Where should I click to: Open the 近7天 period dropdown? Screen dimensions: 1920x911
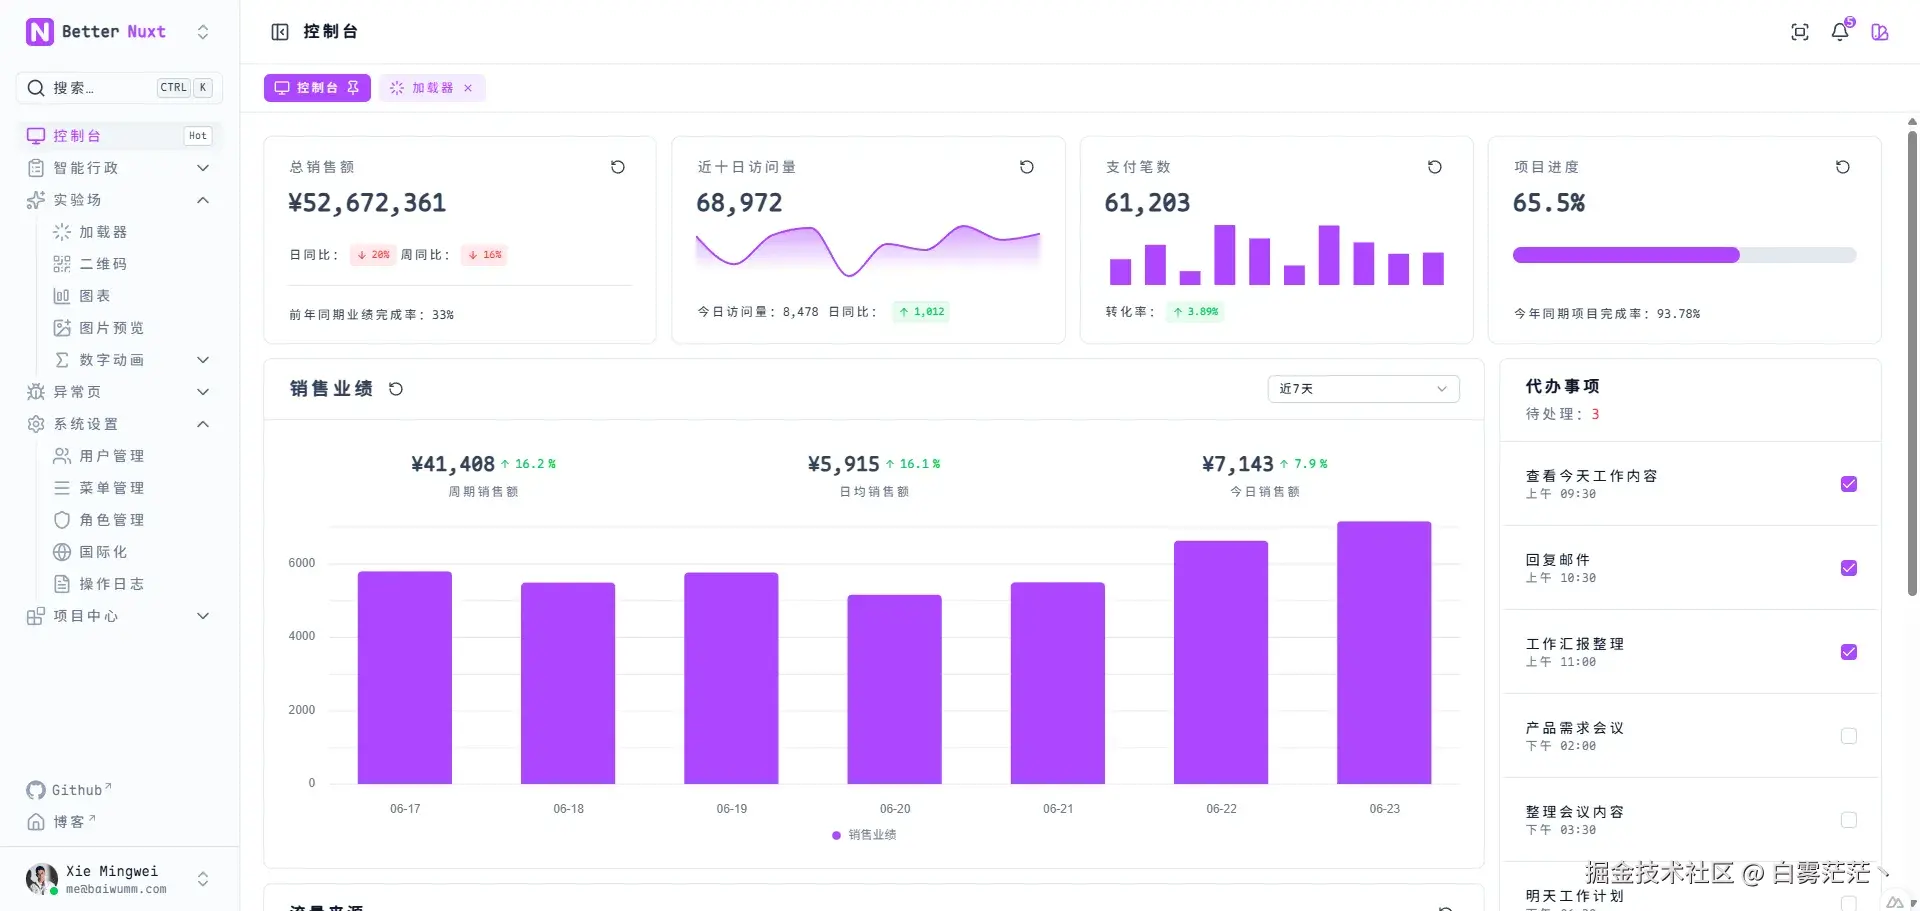coord(1363,389)
